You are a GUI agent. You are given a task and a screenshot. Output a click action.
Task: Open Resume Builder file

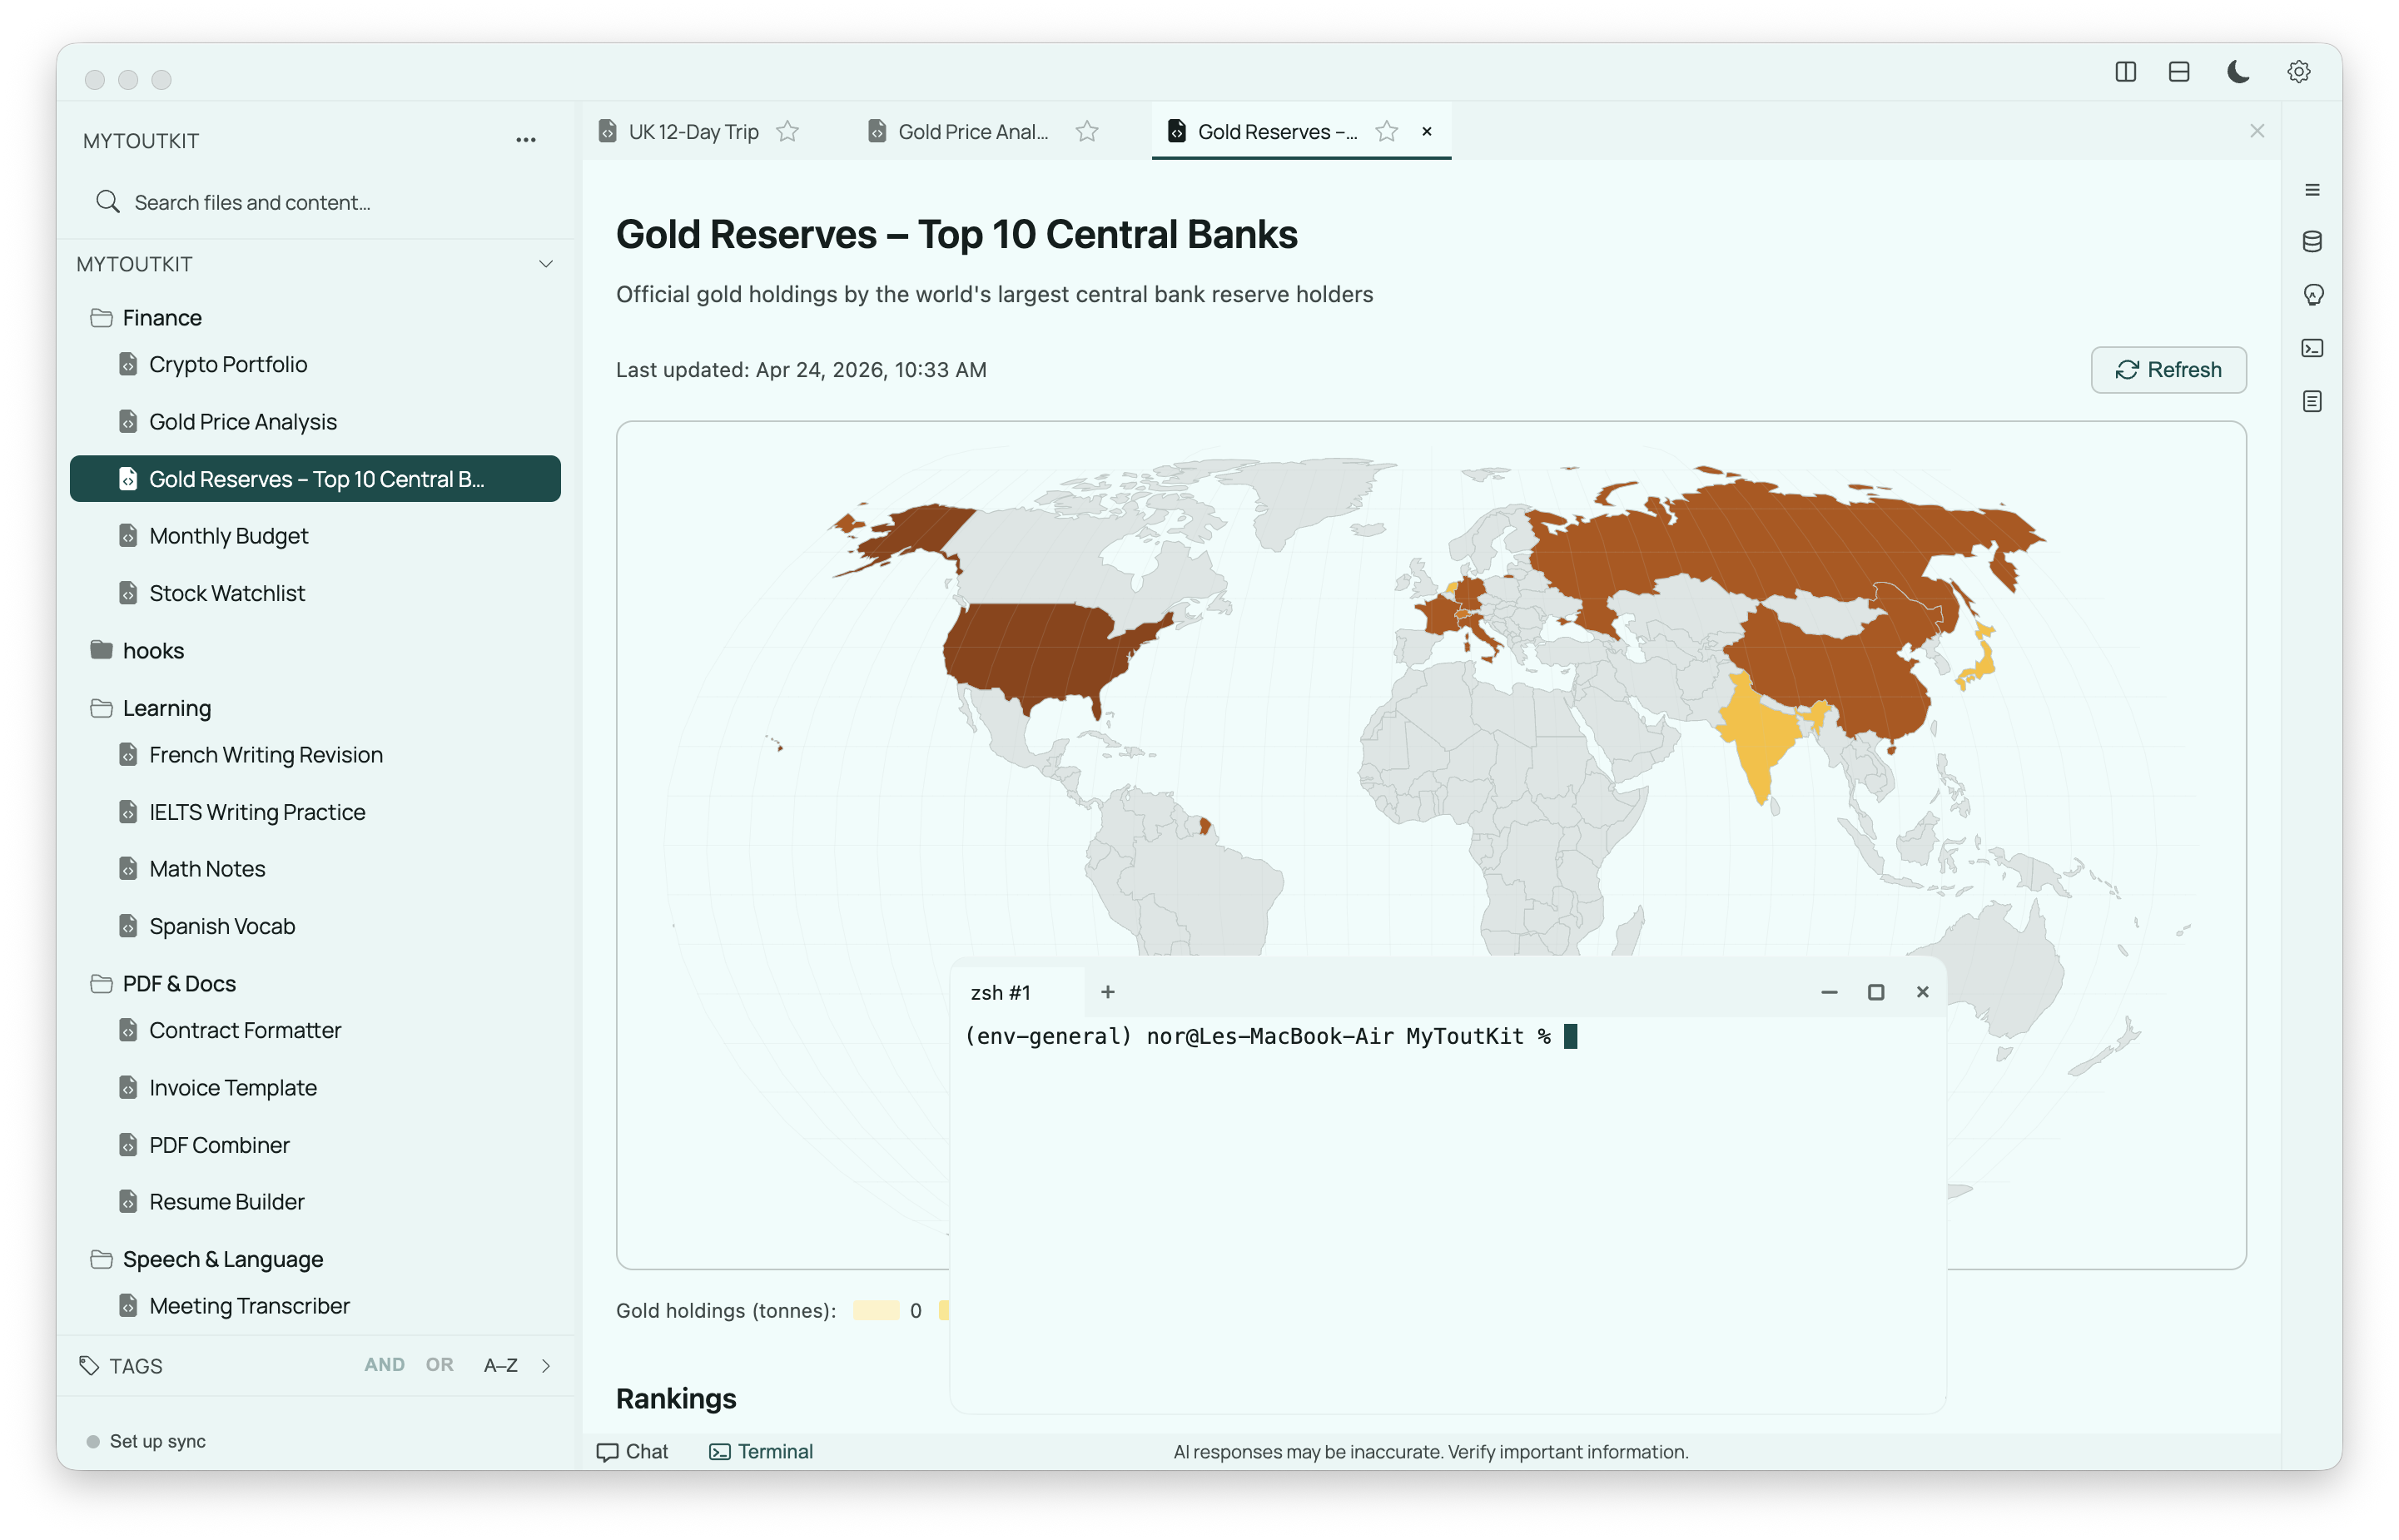[x=227, y=1202]
